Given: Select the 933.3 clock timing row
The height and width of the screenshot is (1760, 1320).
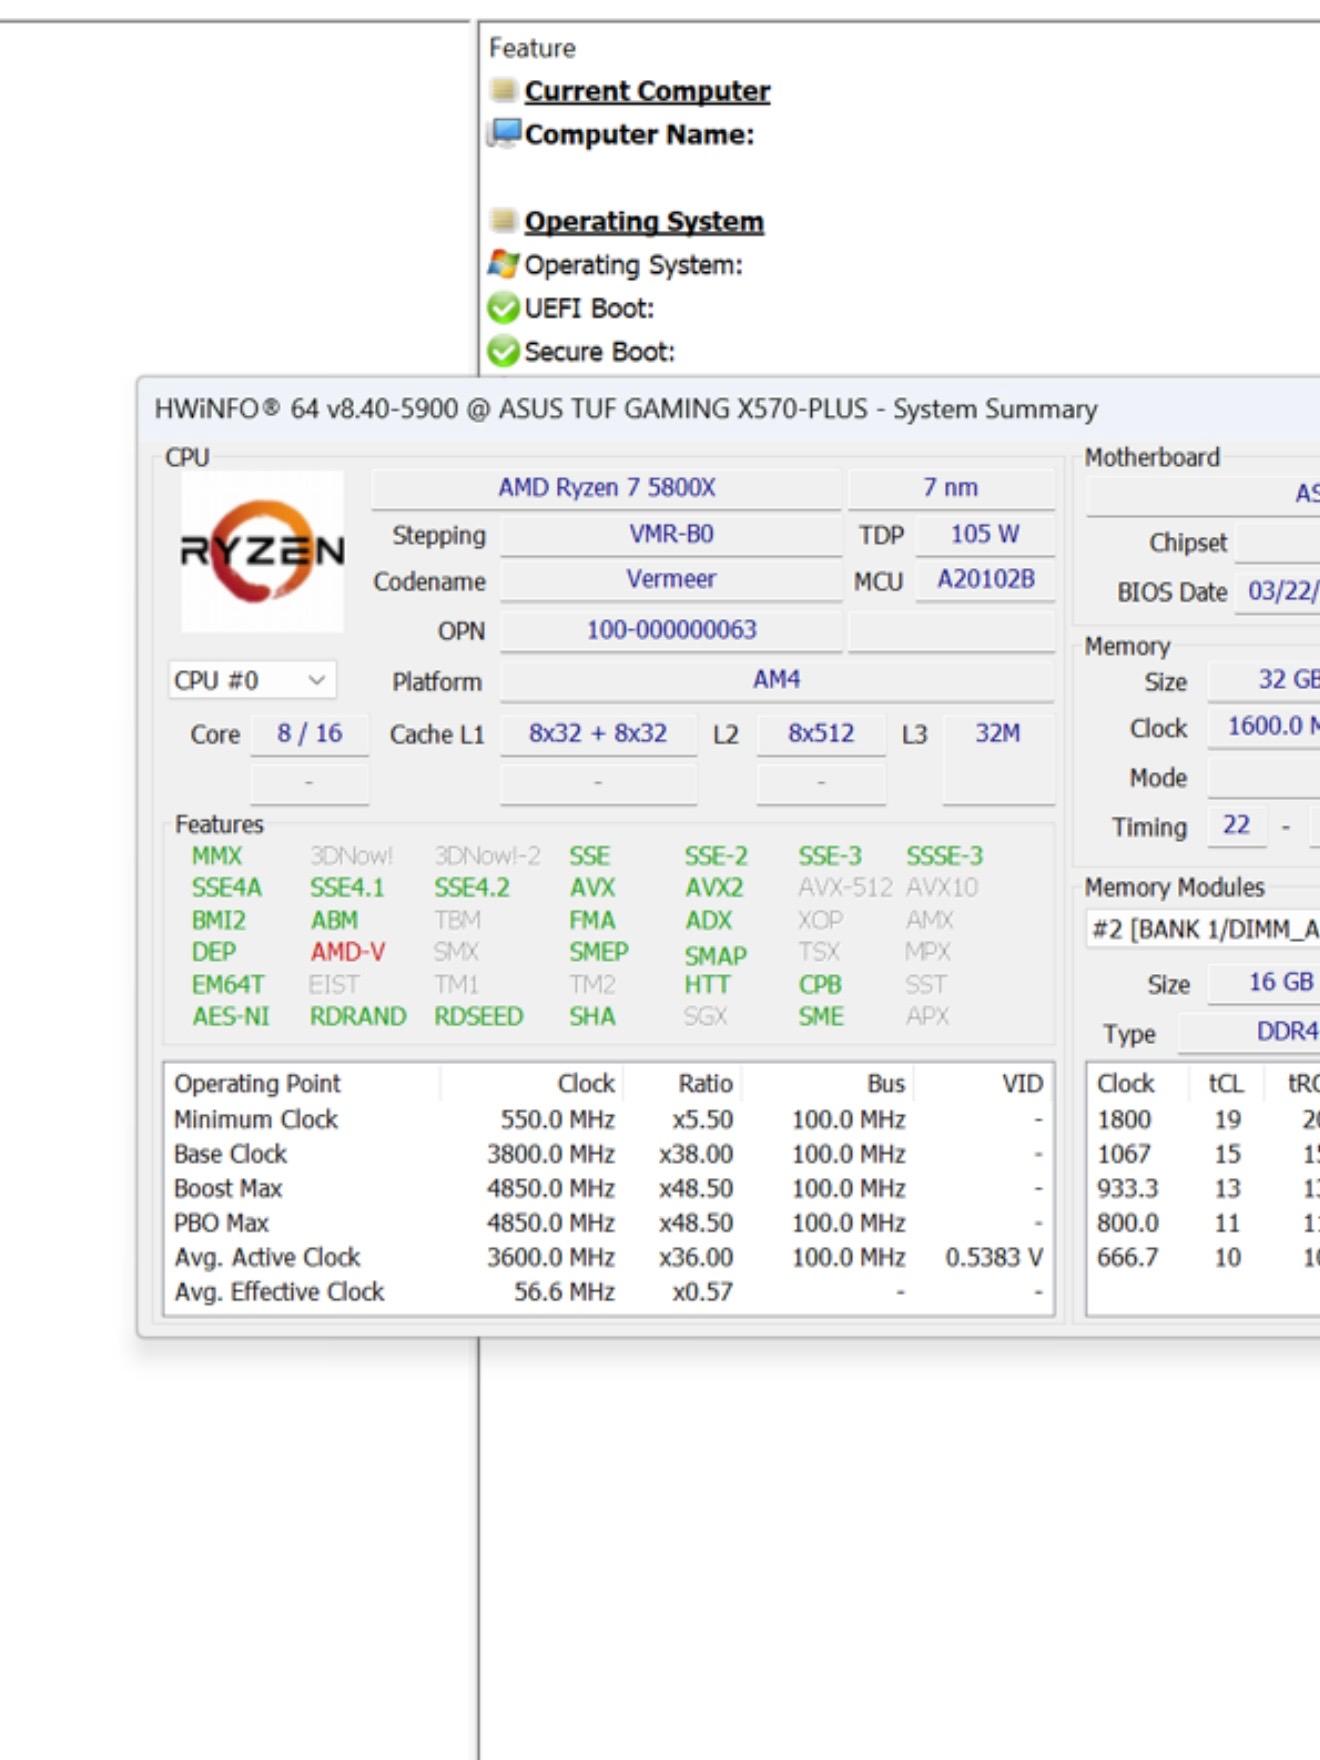Looking at the screenshot, I should coord(1204,1189).
